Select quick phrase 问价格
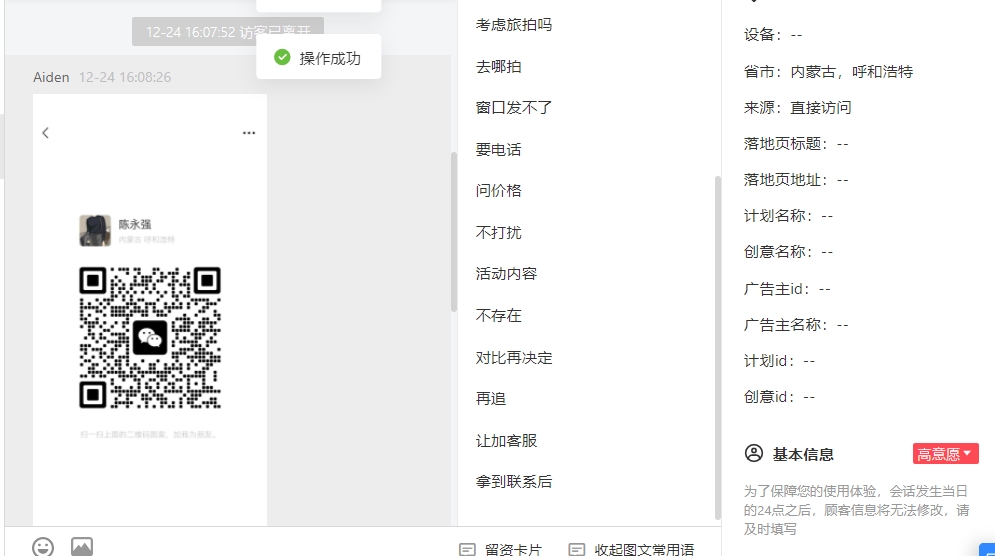The image size is (995, 556). pos(499,190)
